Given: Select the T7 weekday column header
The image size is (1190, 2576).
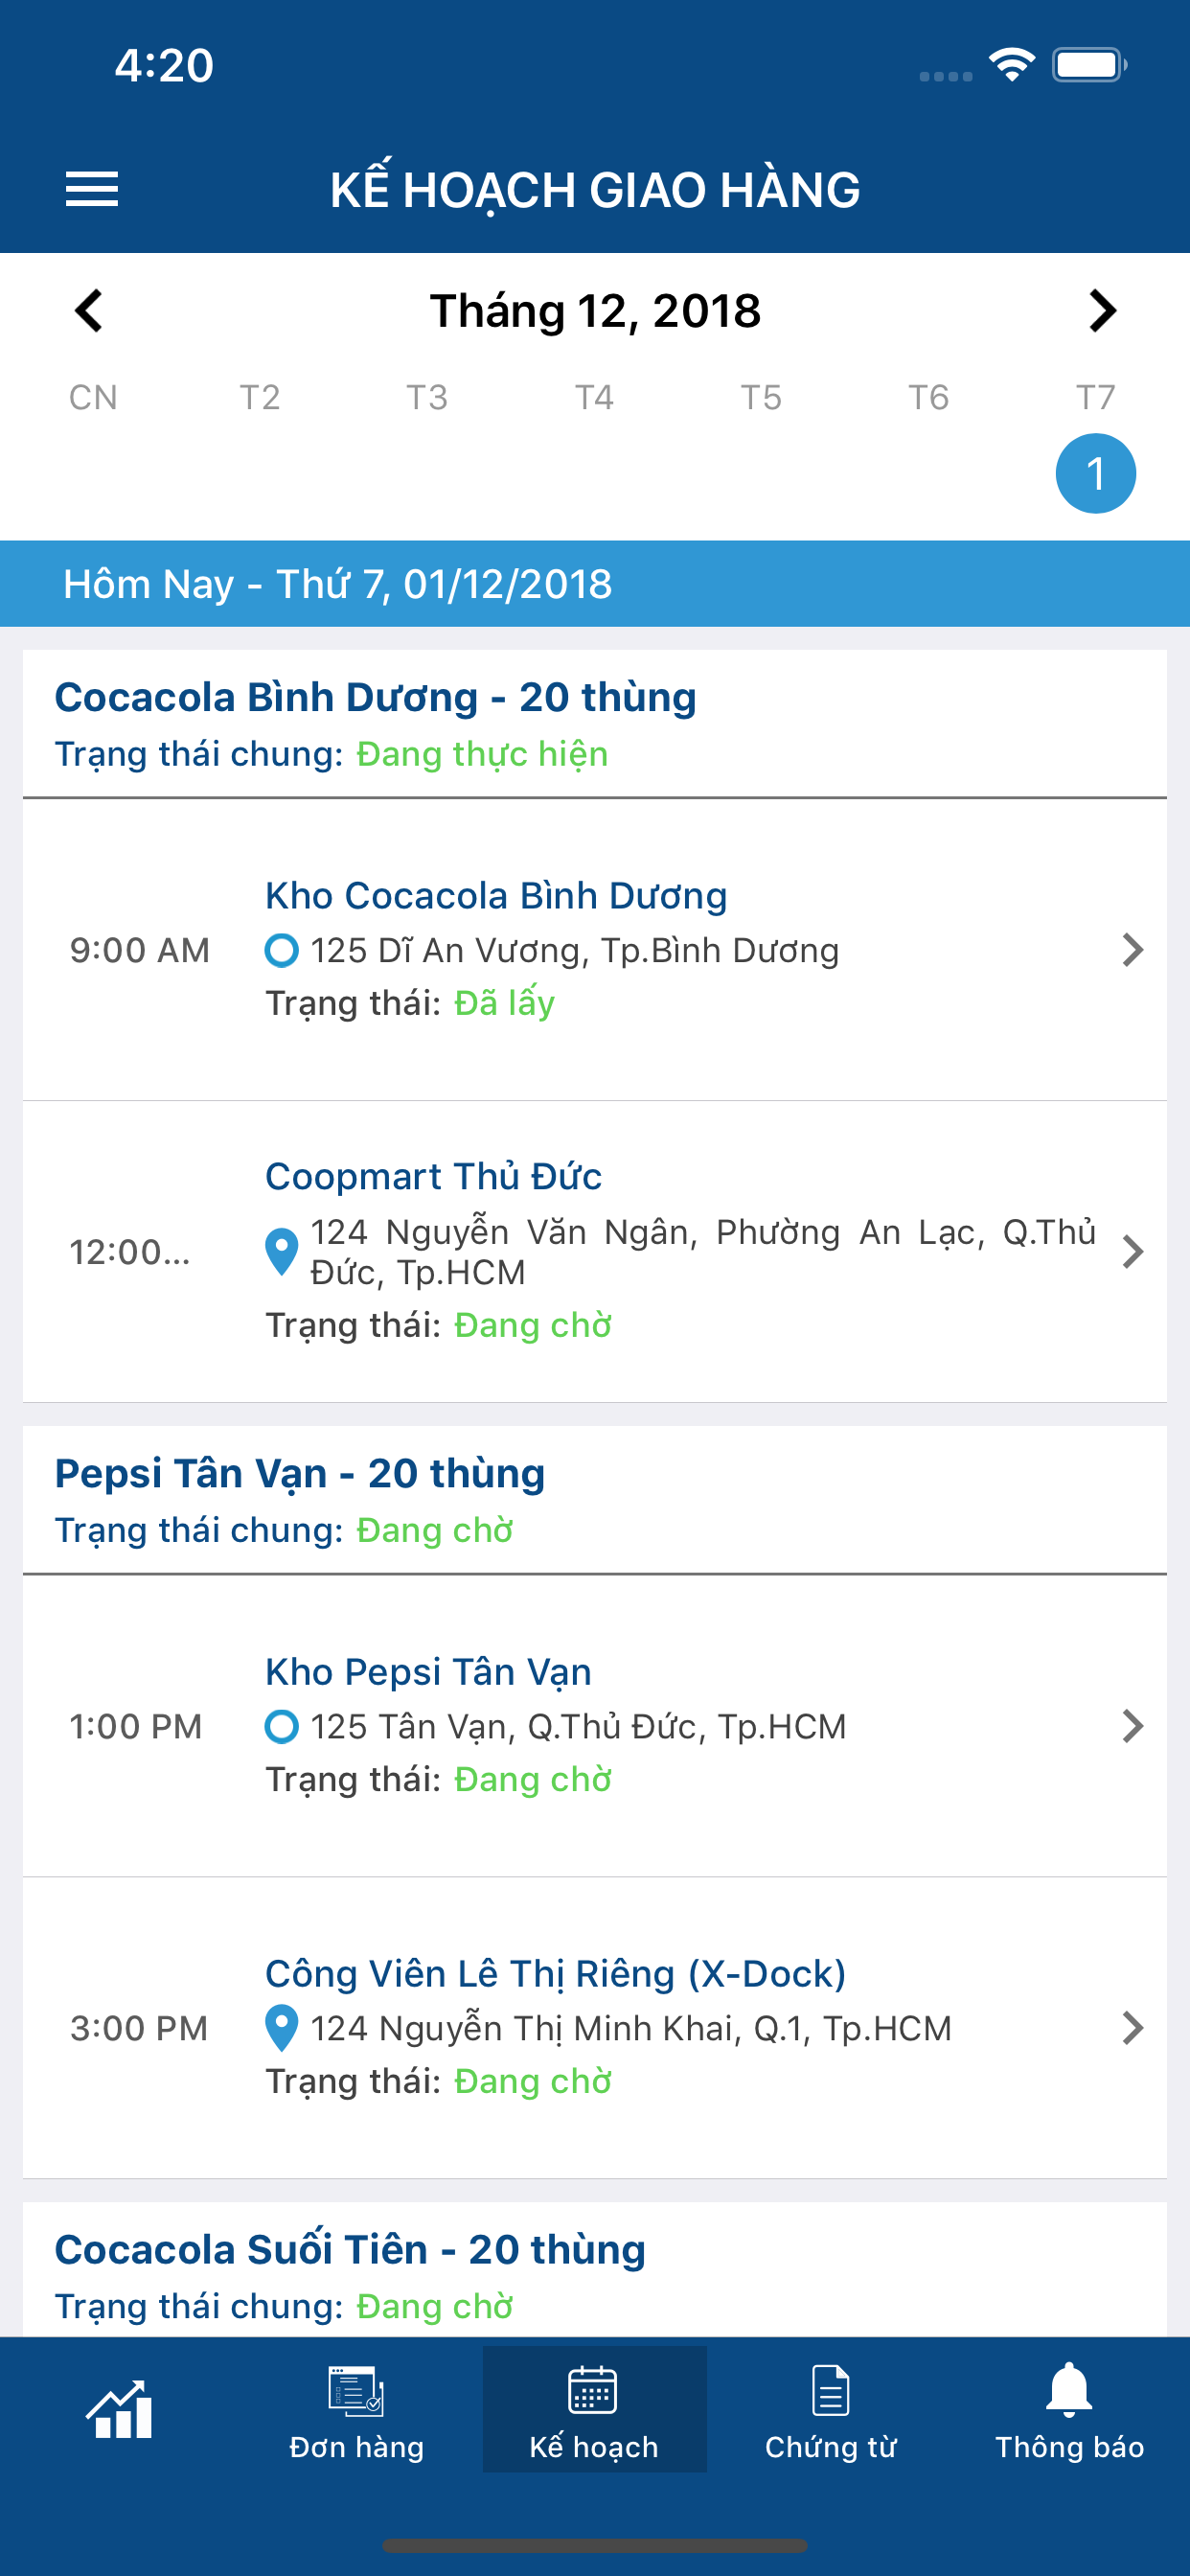Looking at the screenshot, I should 1095,398.
